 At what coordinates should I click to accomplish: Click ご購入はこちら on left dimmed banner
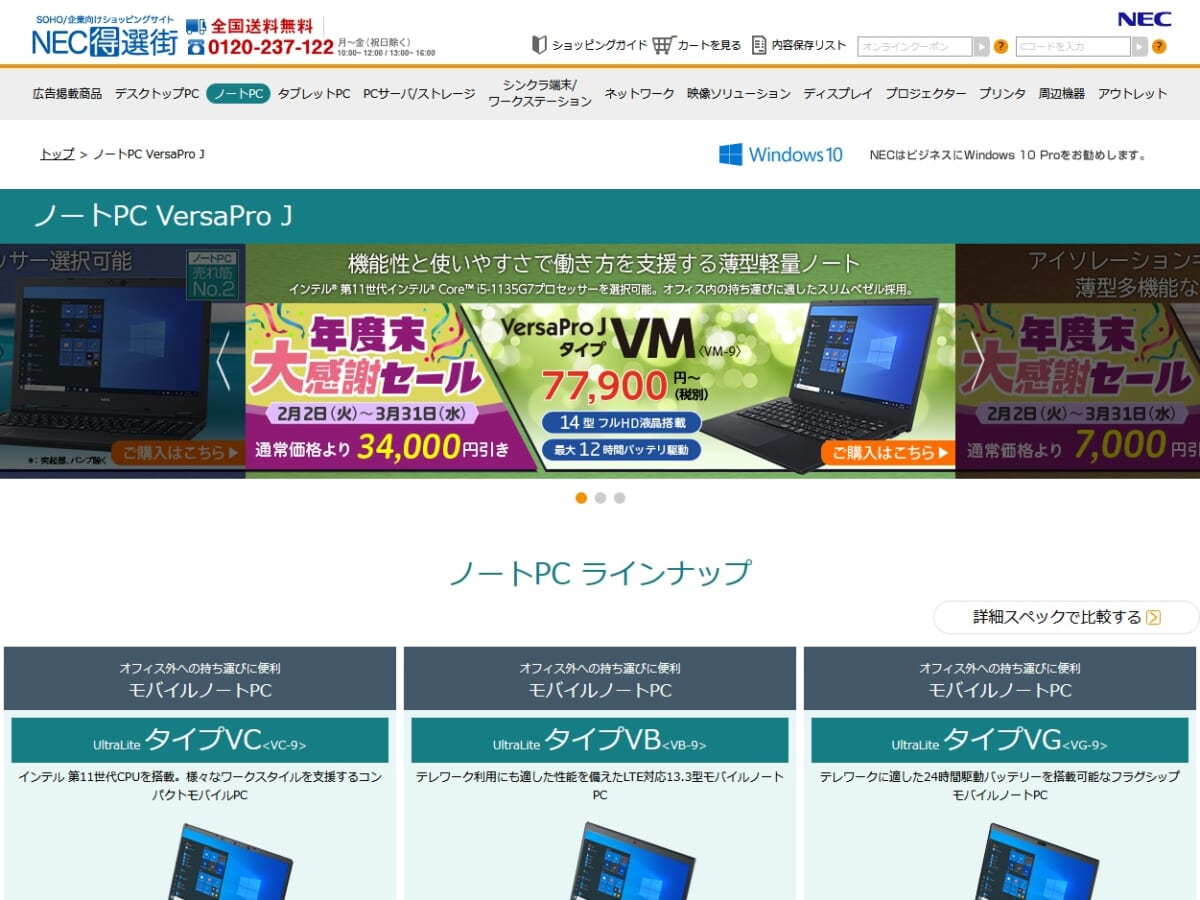(177, 452)
